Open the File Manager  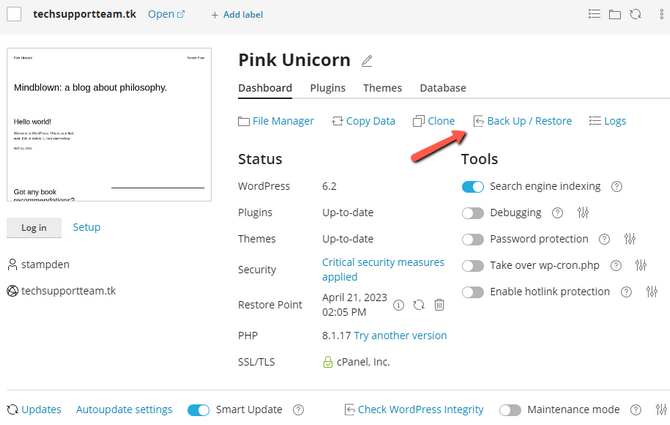tap(276, 121)
